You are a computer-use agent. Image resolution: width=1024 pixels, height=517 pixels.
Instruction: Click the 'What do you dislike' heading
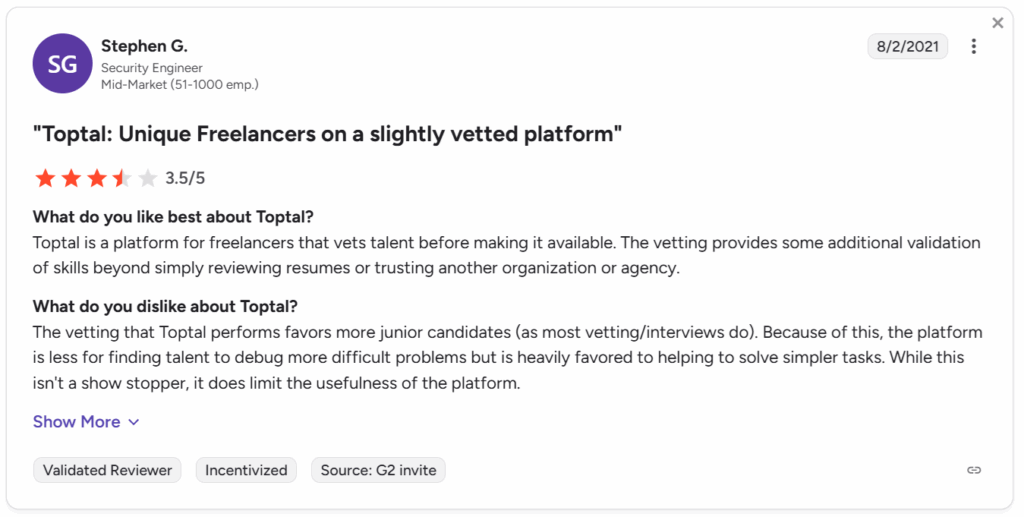point(165,306)
